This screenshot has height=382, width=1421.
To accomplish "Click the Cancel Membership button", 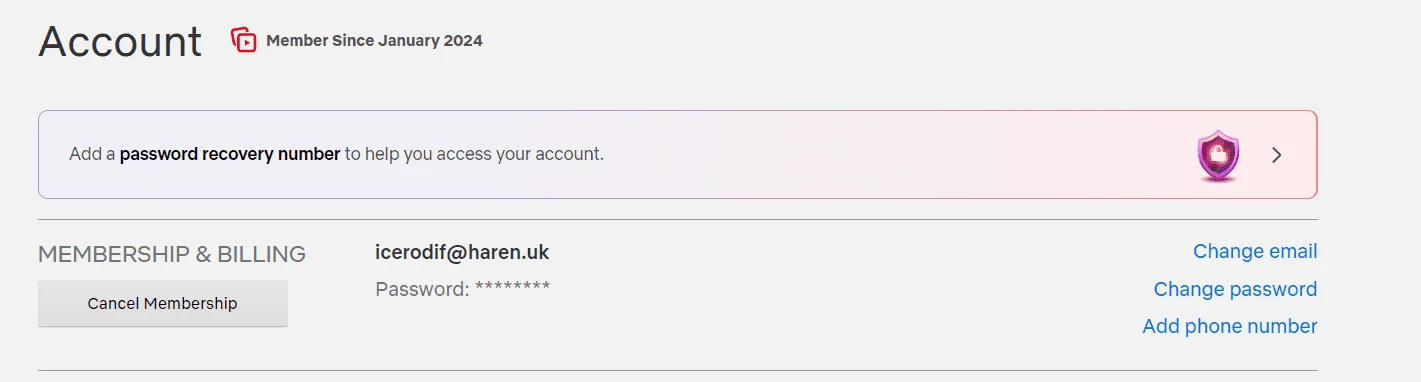I will coord(163,303).
